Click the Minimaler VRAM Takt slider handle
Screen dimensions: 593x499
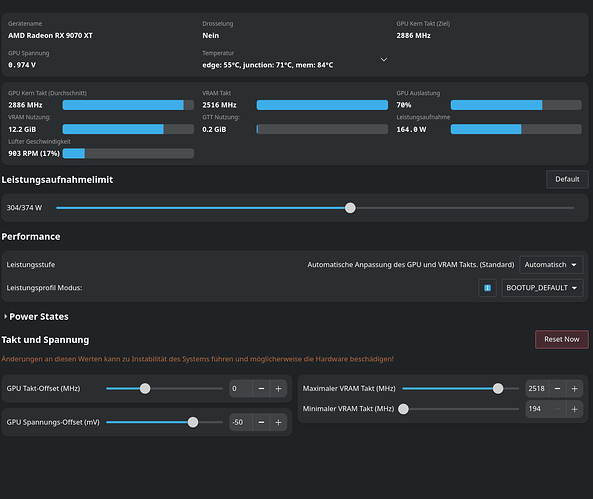404,409
